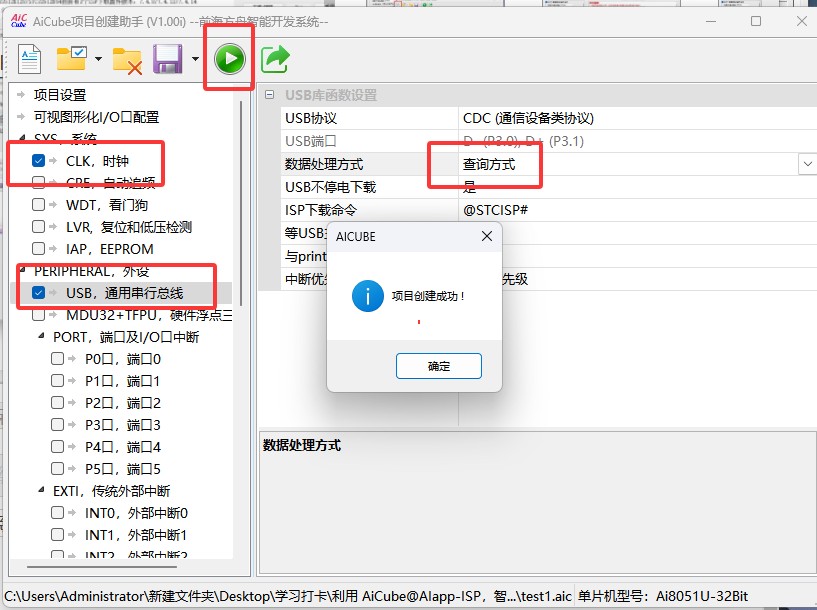The height and width of the screenshot is (610, 817).
Task: Click INT0，外部中断0 tree label
Action: 137,513
